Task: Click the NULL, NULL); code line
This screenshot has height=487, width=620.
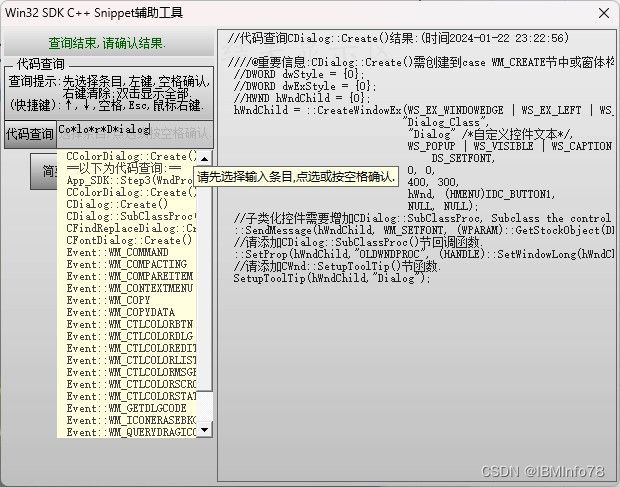Action: [x=442, y=206]
